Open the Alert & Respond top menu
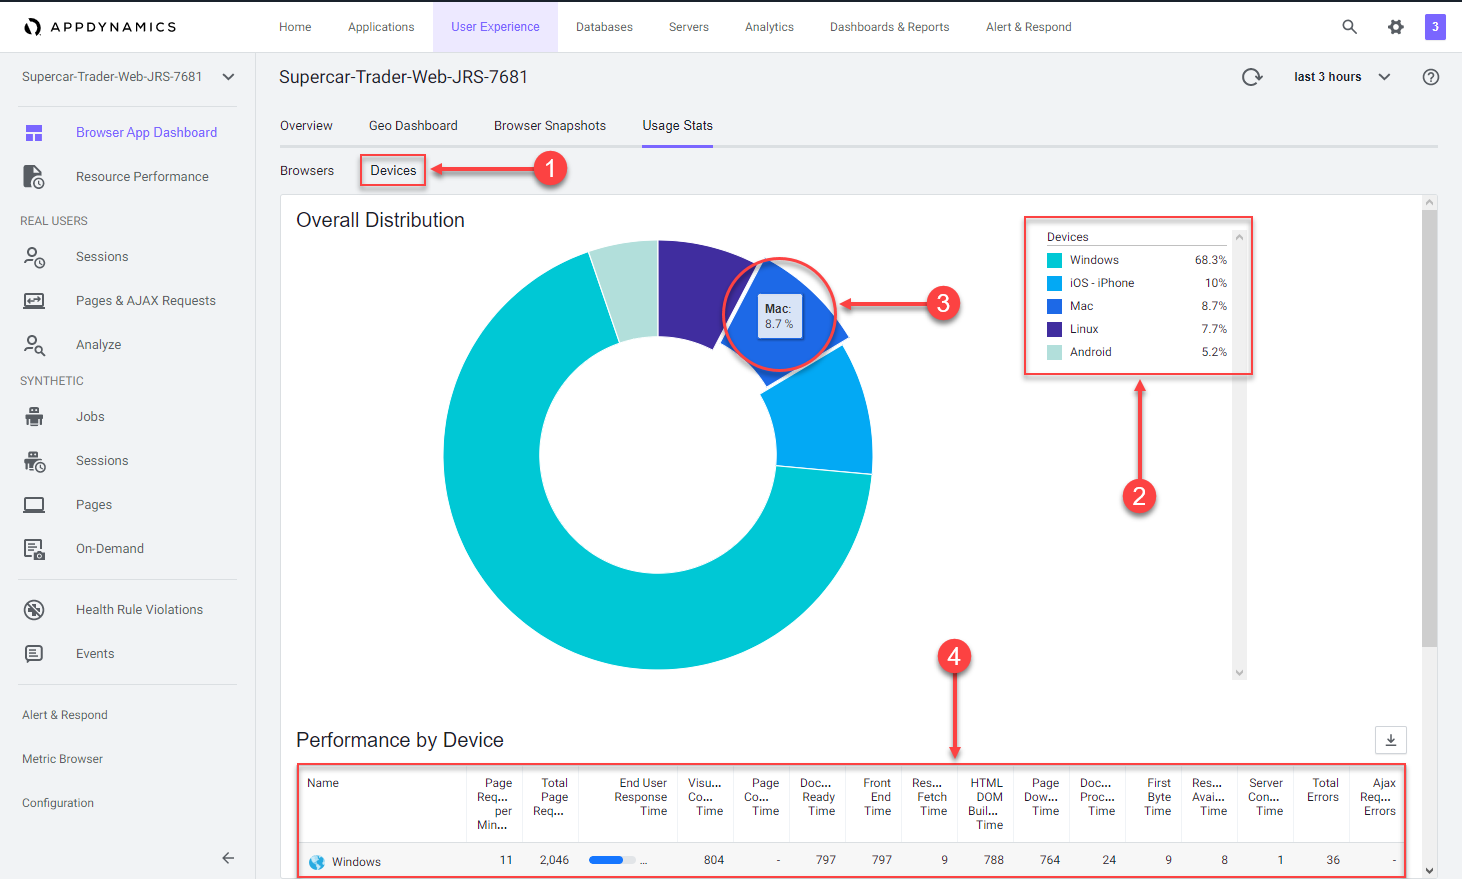The height and width of the screenshot is (879, 1462). [1028, 27]
